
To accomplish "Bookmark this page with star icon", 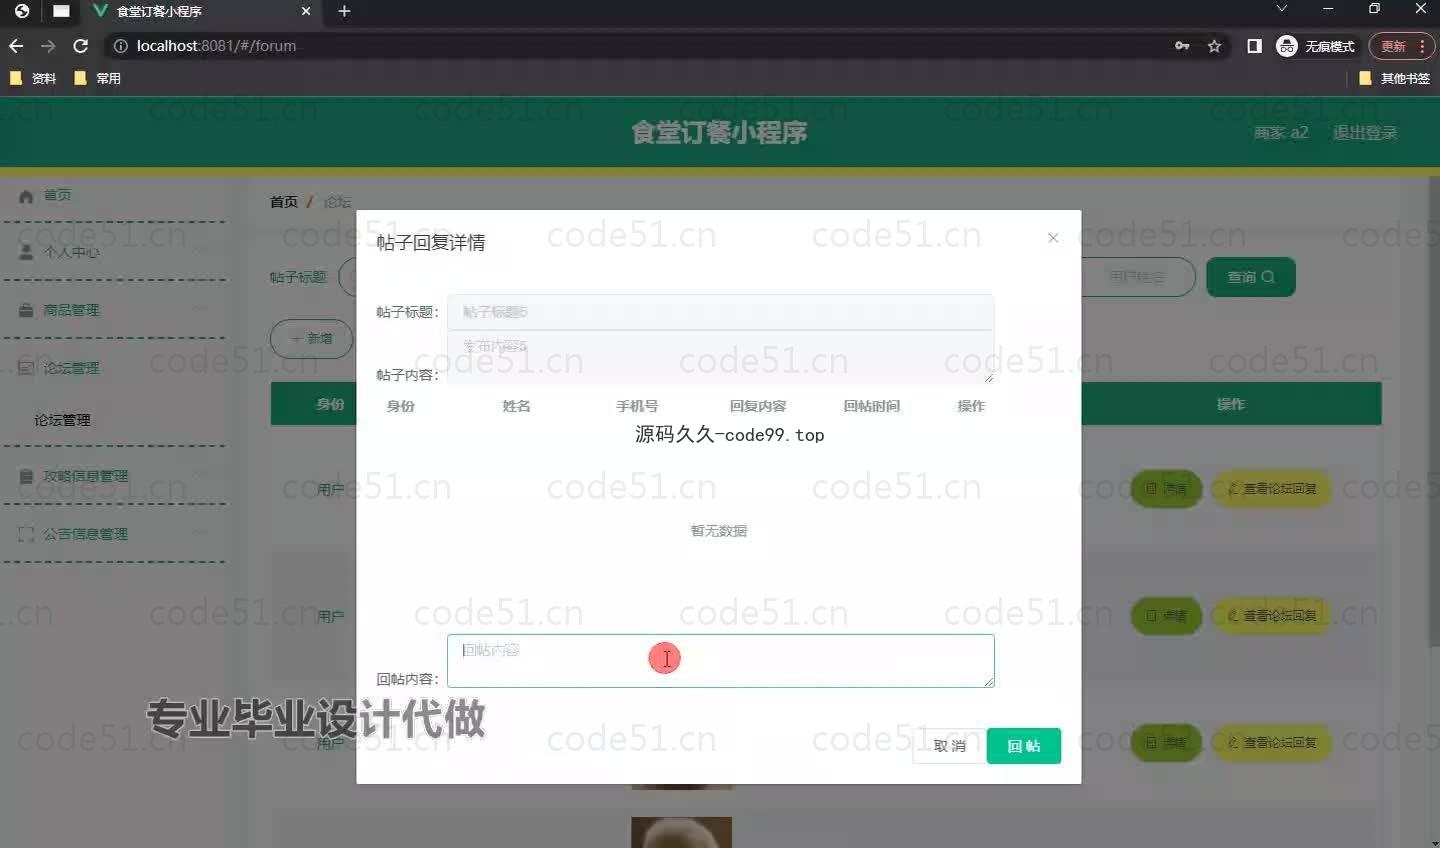I will (1215, 46).
